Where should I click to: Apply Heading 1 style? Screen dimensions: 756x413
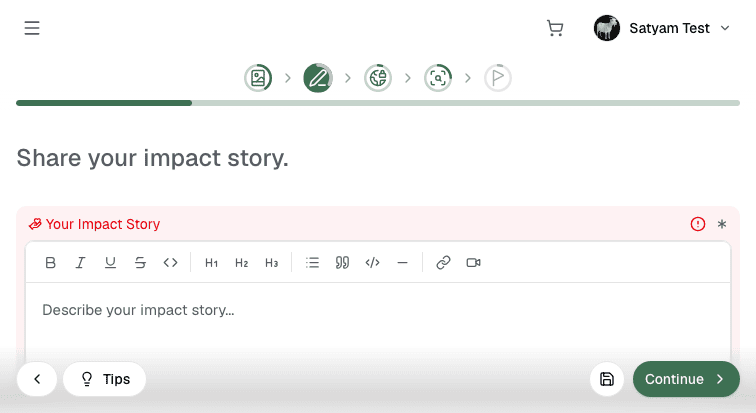tap(211, 263)
